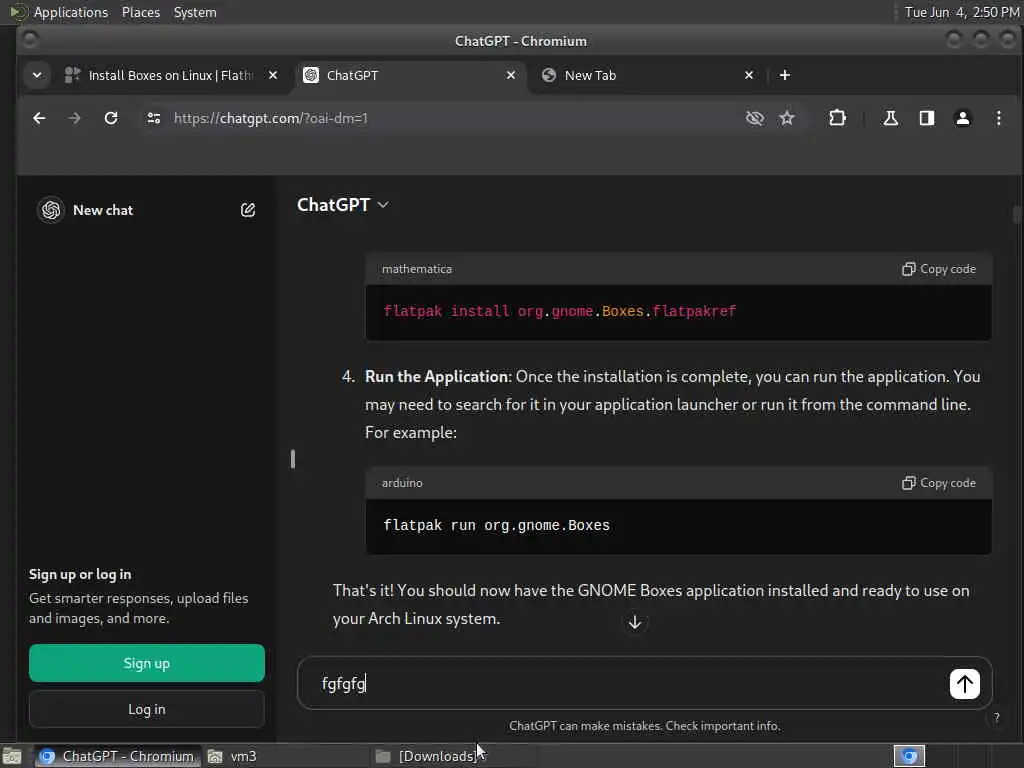Click the clock showing Tue Jun 4

(961, 12)
